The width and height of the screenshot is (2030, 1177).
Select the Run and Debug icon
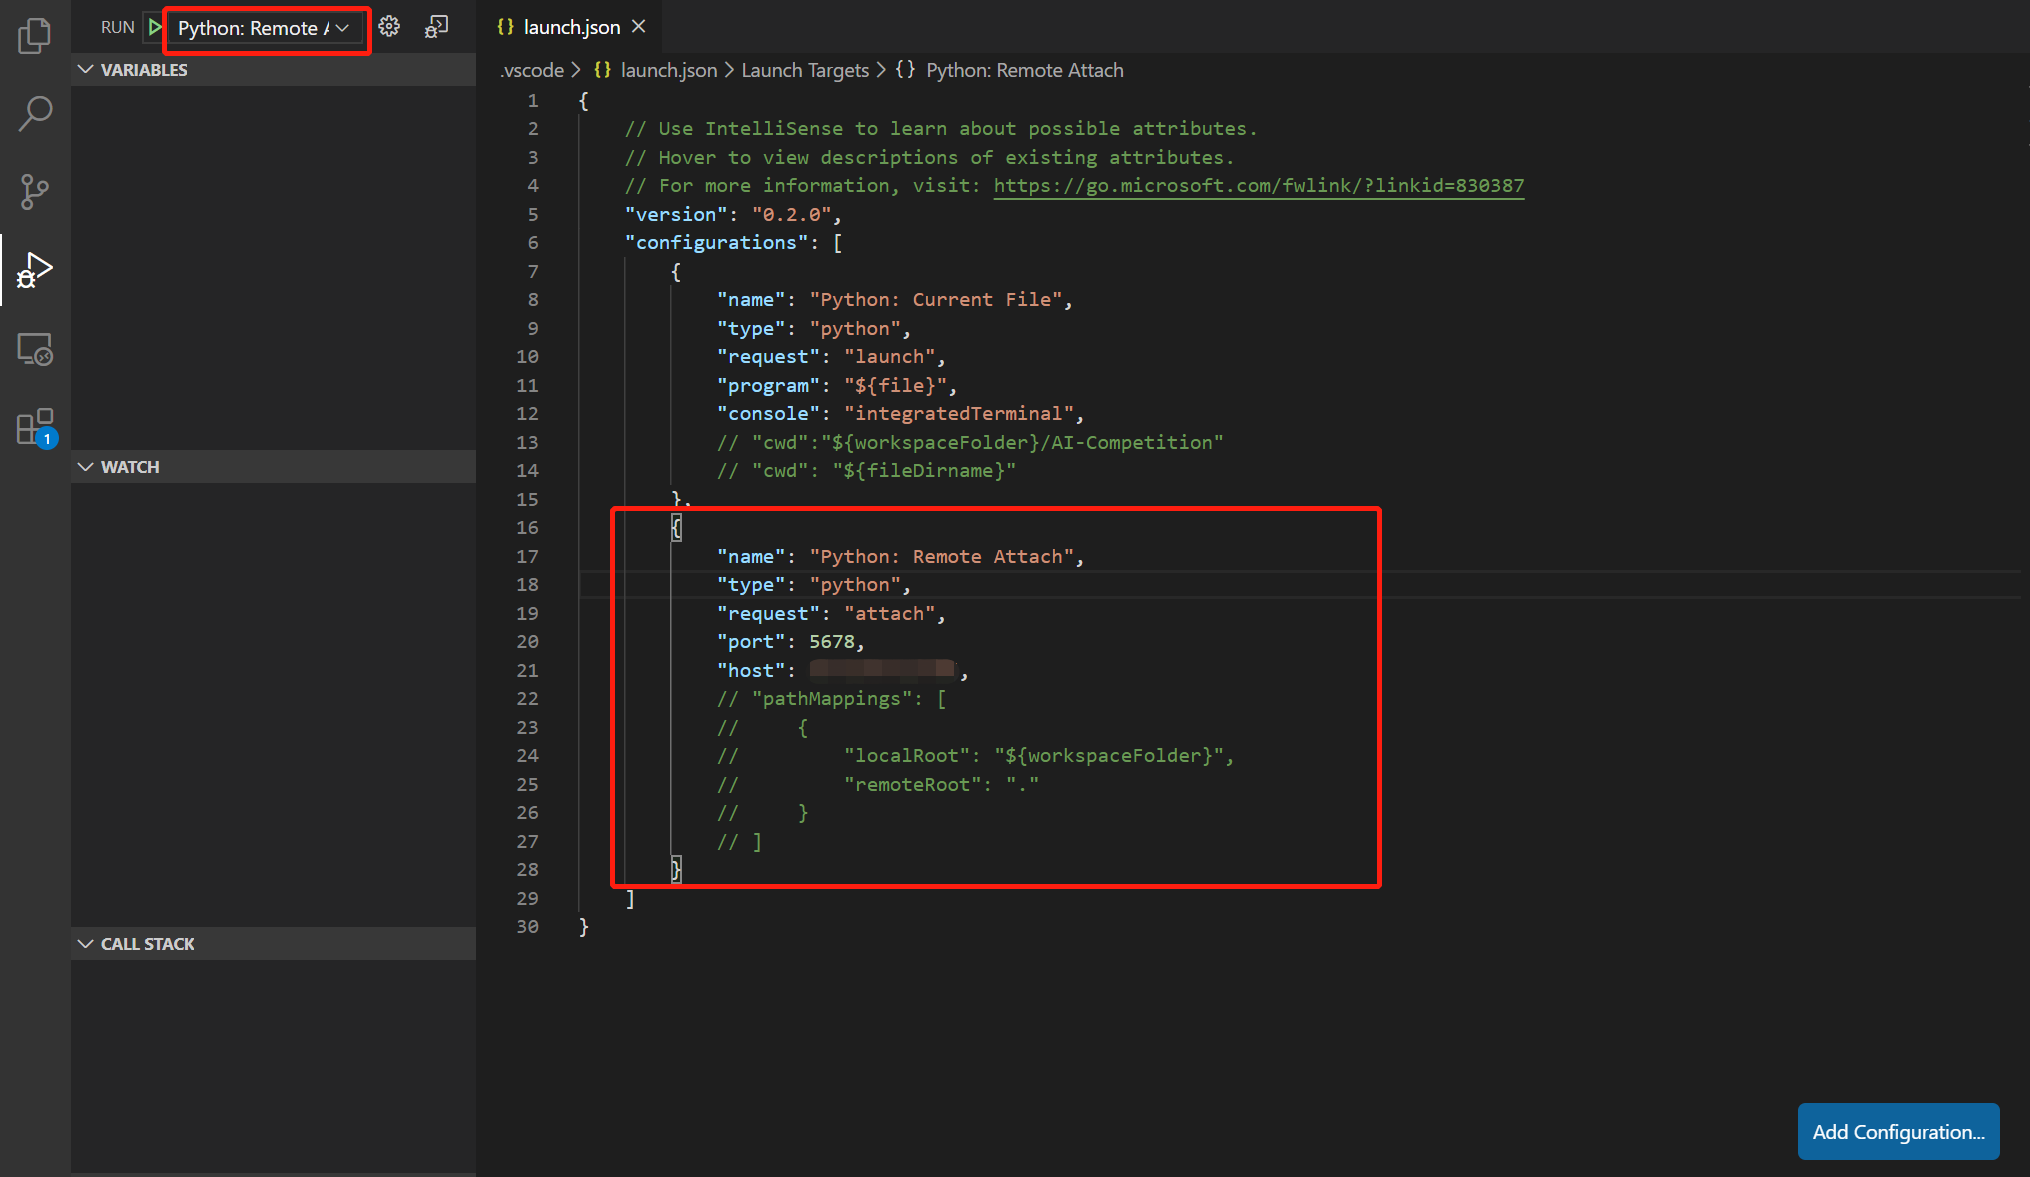[34, 269]
